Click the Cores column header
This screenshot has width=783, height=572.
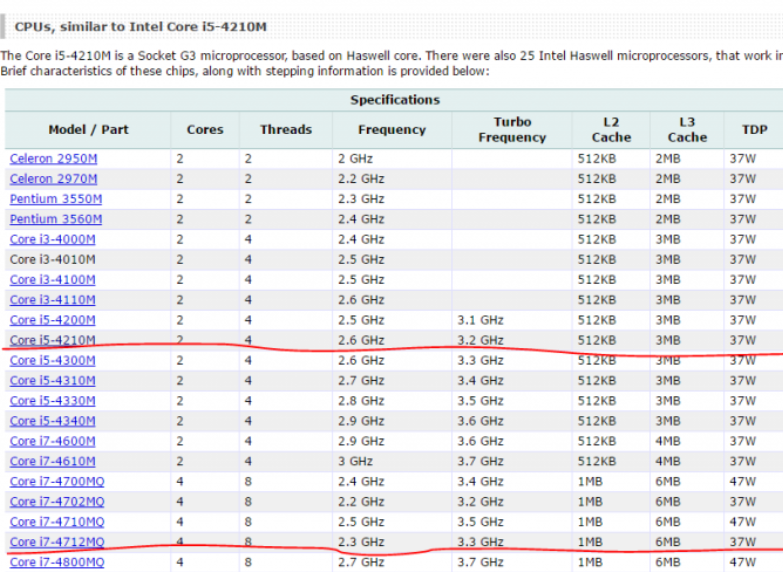(x=205, y=130)
